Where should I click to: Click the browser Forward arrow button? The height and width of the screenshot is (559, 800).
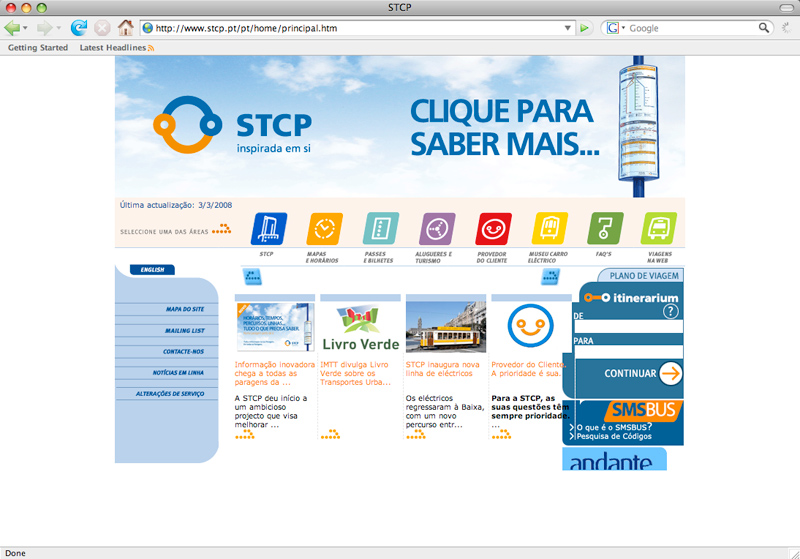coord(45,28)
